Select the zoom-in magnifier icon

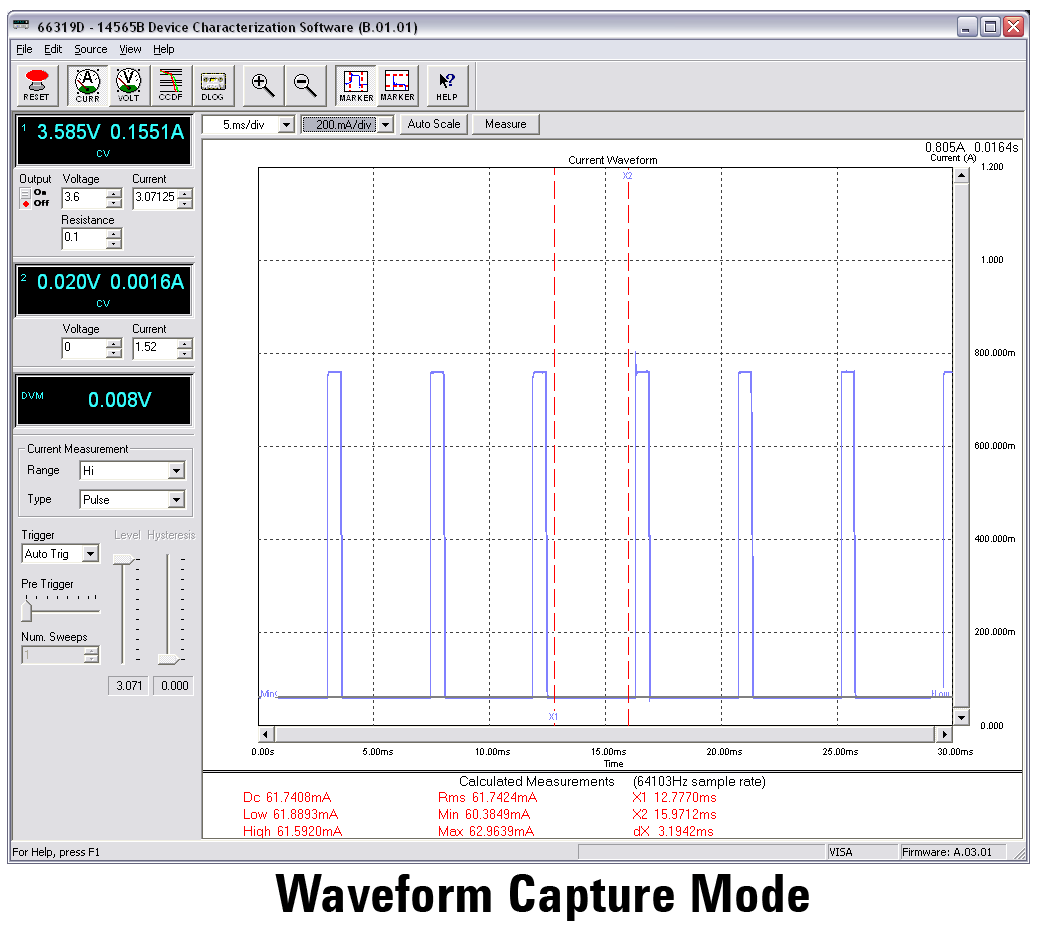263,85
